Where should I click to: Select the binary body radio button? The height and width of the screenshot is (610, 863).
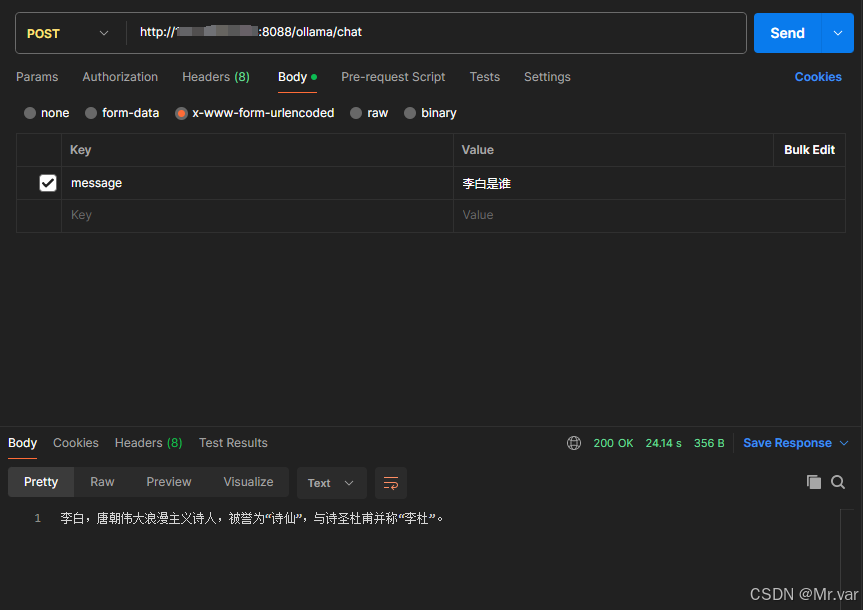point(410,113)
